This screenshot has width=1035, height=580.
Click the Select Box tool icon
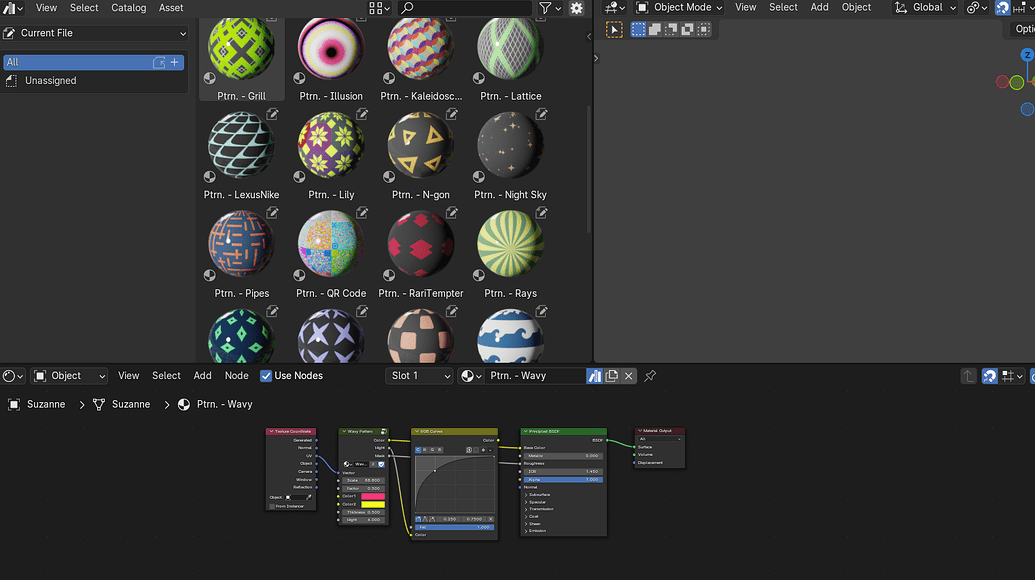coord(614,30)
